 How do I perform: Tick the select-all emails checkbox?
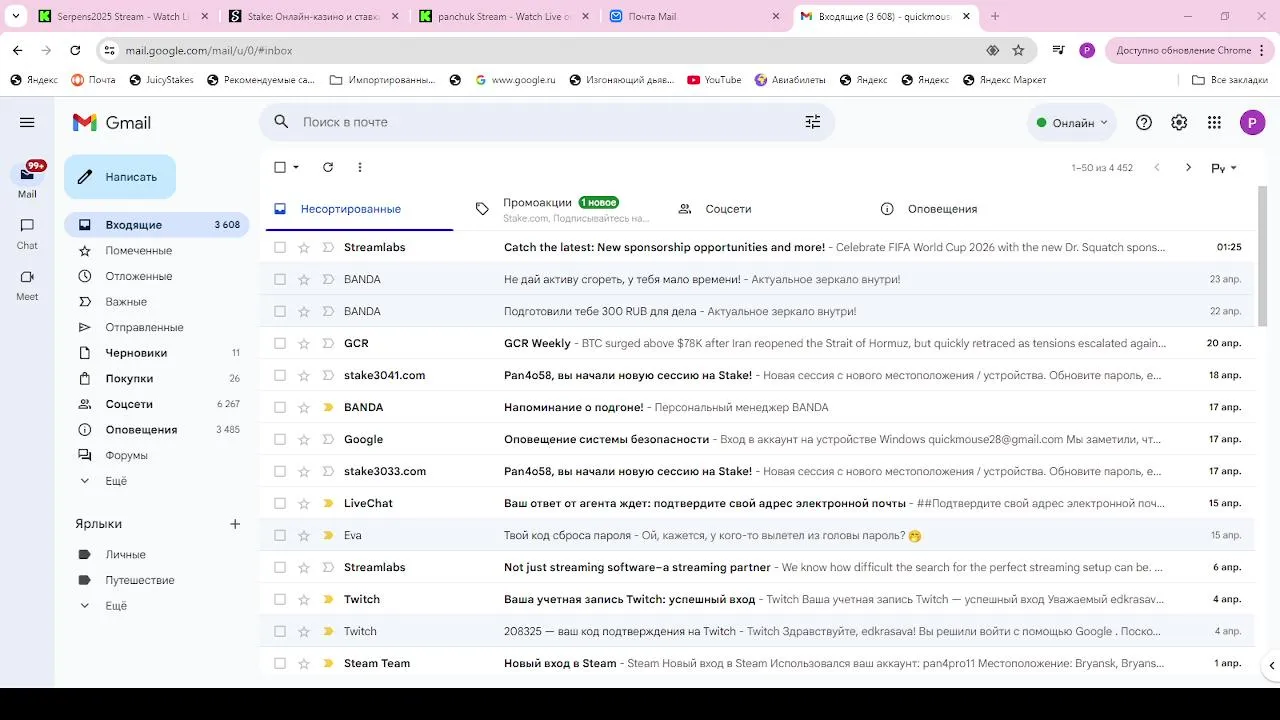tap(280, 167)
